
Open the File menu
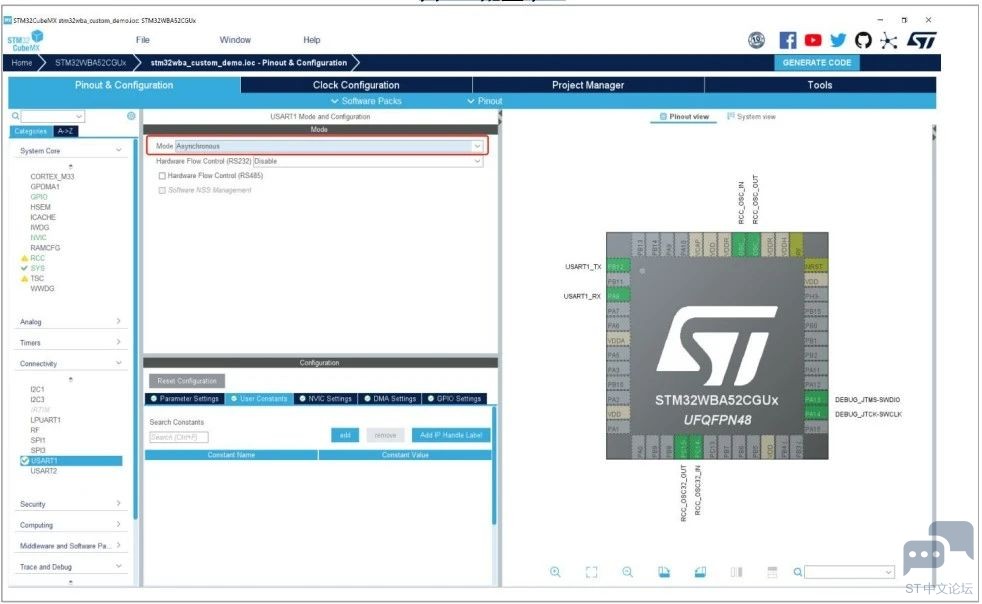143,40
